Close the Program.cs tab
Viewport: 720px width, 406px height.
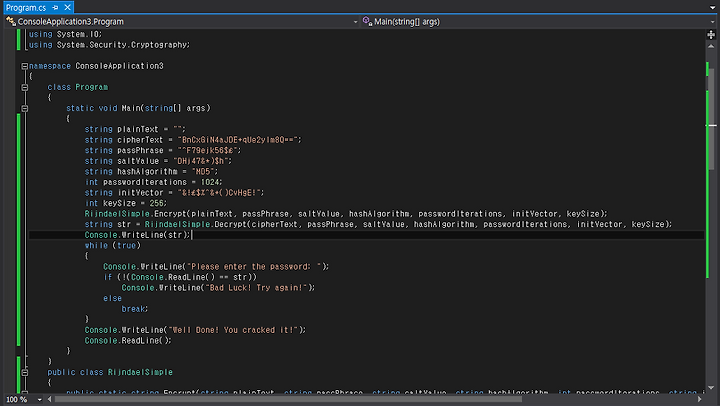click(x=68, y=7)
